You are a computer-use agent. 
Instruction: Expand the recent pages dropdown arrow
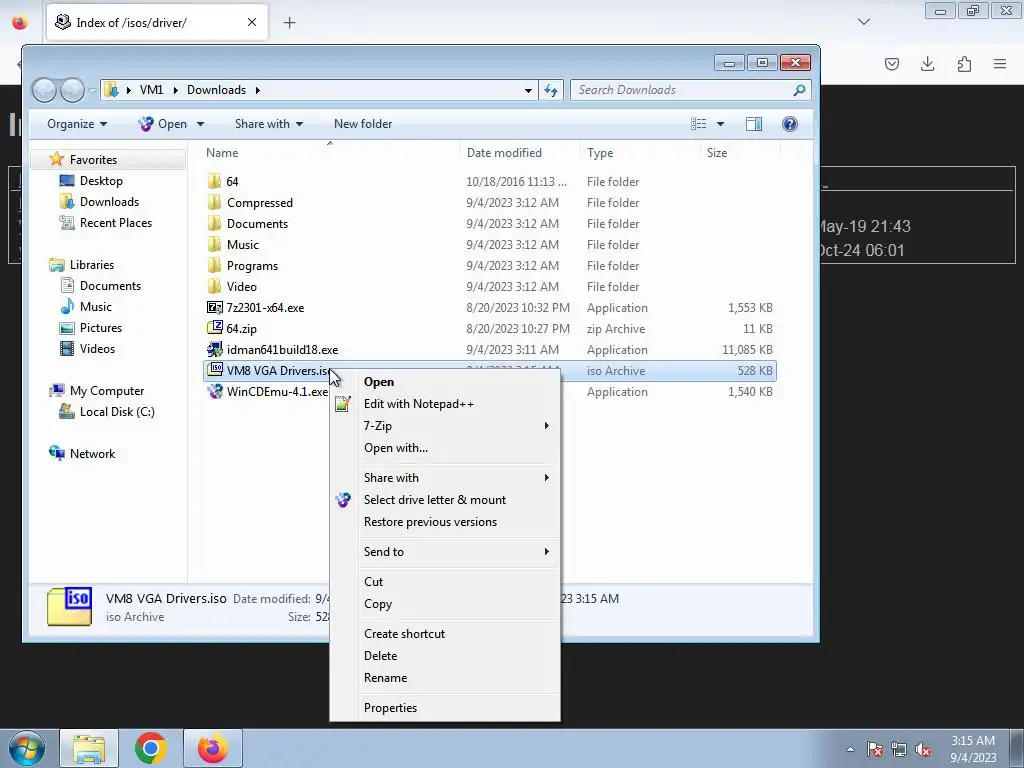click(x=91, y=90)
